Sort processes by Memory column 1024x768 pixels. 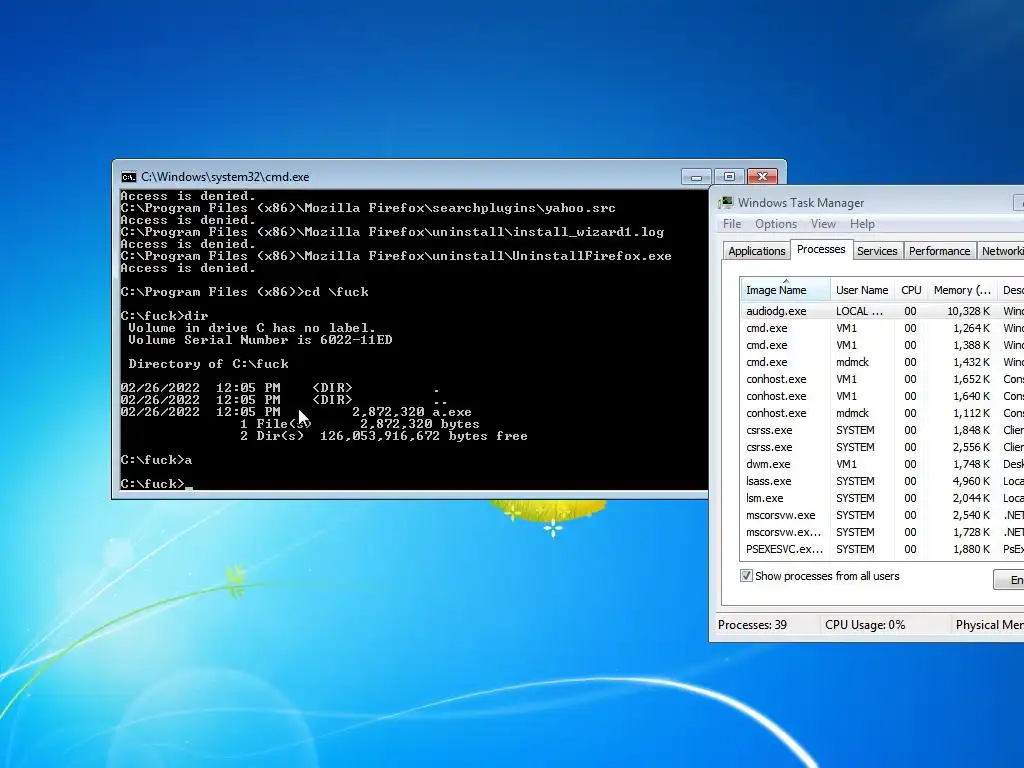(x=962, y=290)
